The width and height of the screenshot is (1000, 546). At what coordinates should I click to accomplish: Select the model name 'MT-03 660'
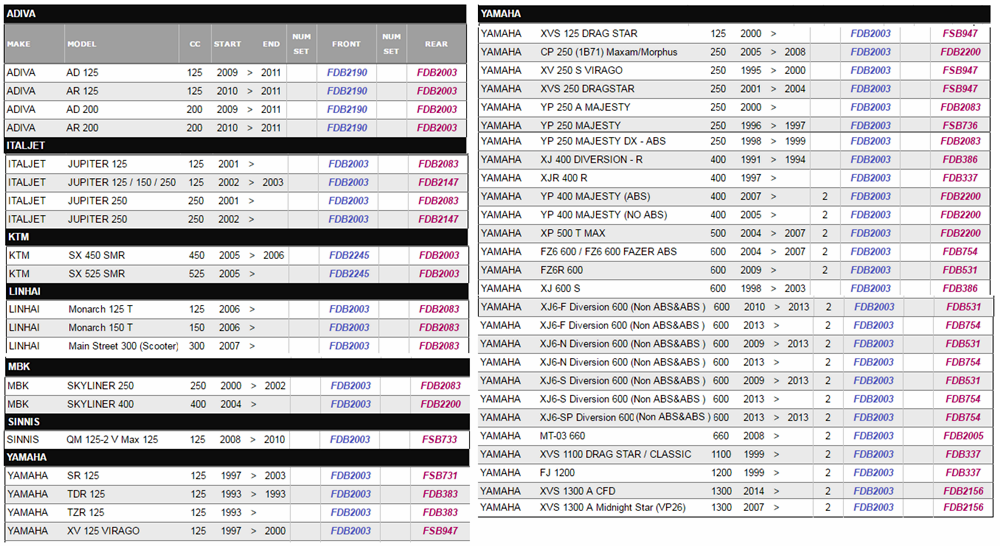562,436
